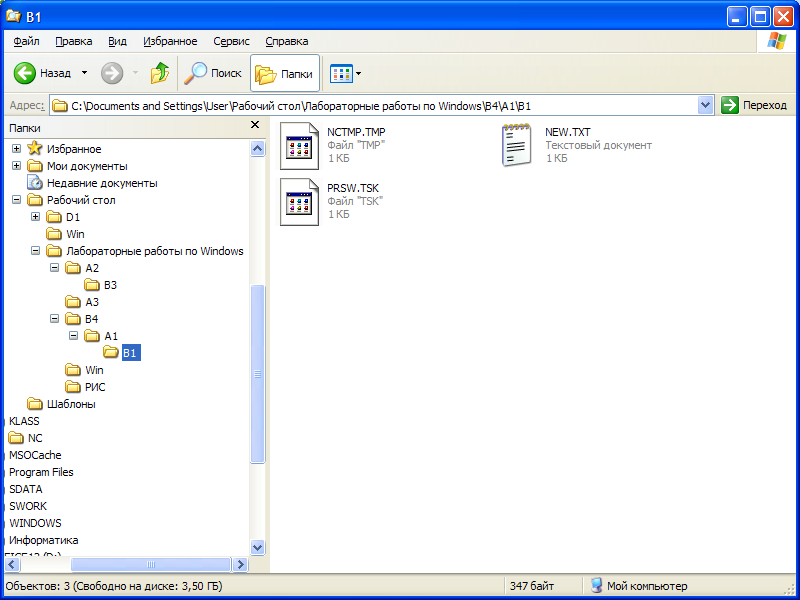Viewport: 800px width, 600px height.
Task: Expand the Мои документы tree node
Action: [16, 166]
